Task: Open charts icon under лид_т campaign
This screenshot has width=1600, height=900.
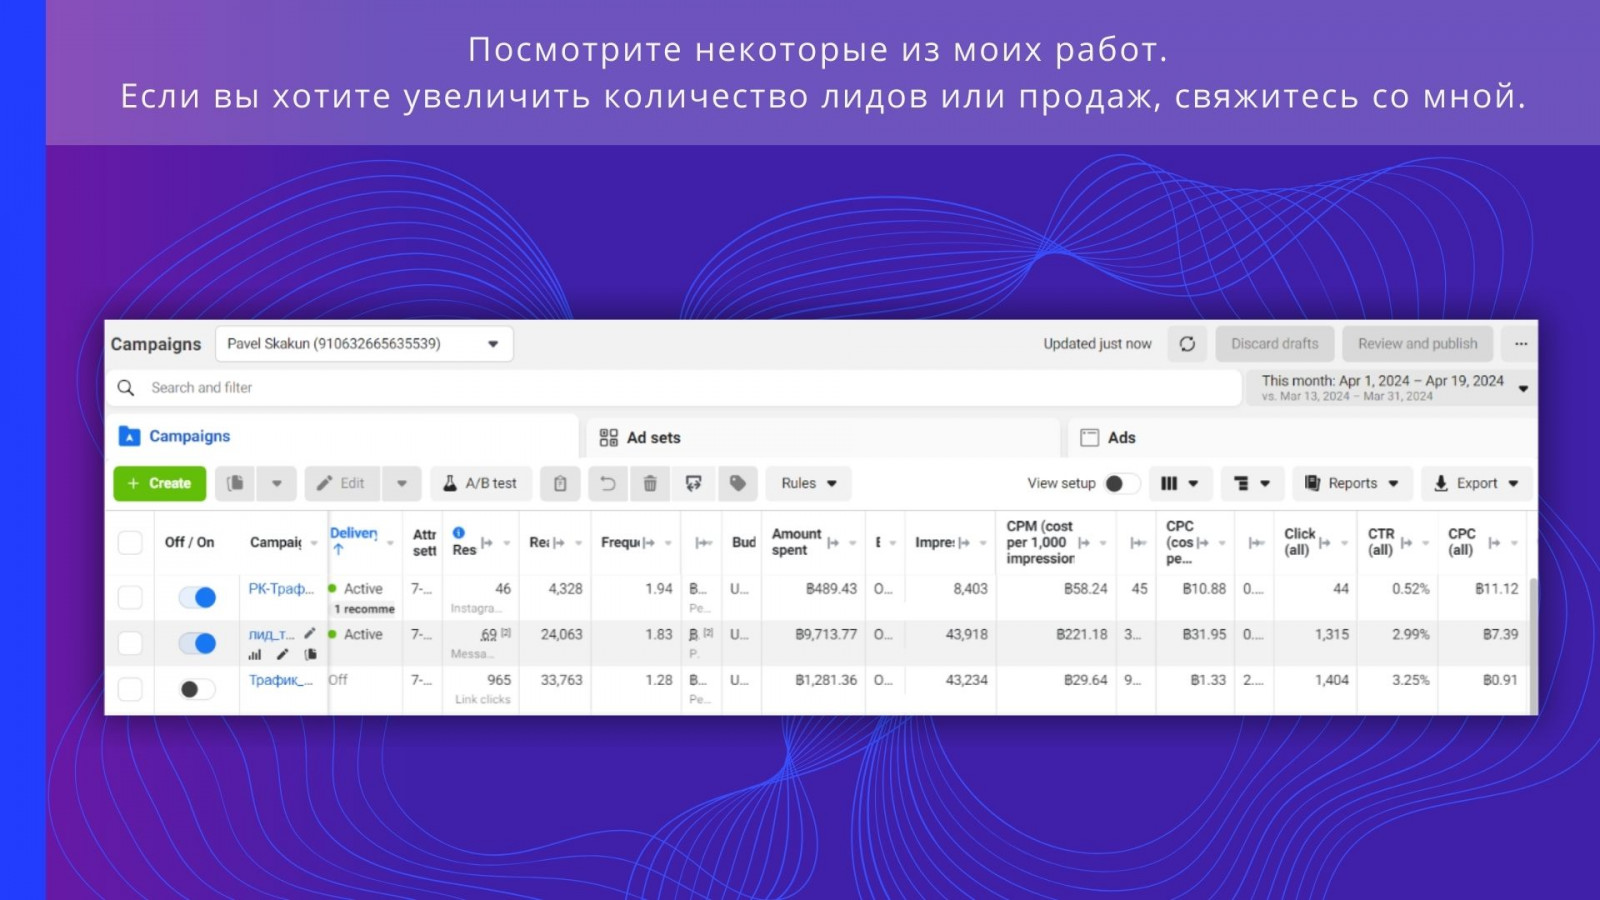Action: point(255,655)
